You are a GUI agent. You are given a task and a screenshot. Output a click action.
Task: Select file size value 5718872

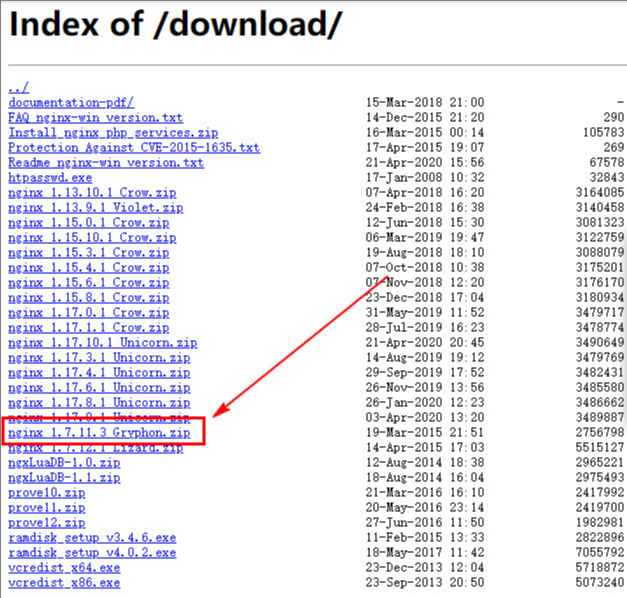coord(600,568)
